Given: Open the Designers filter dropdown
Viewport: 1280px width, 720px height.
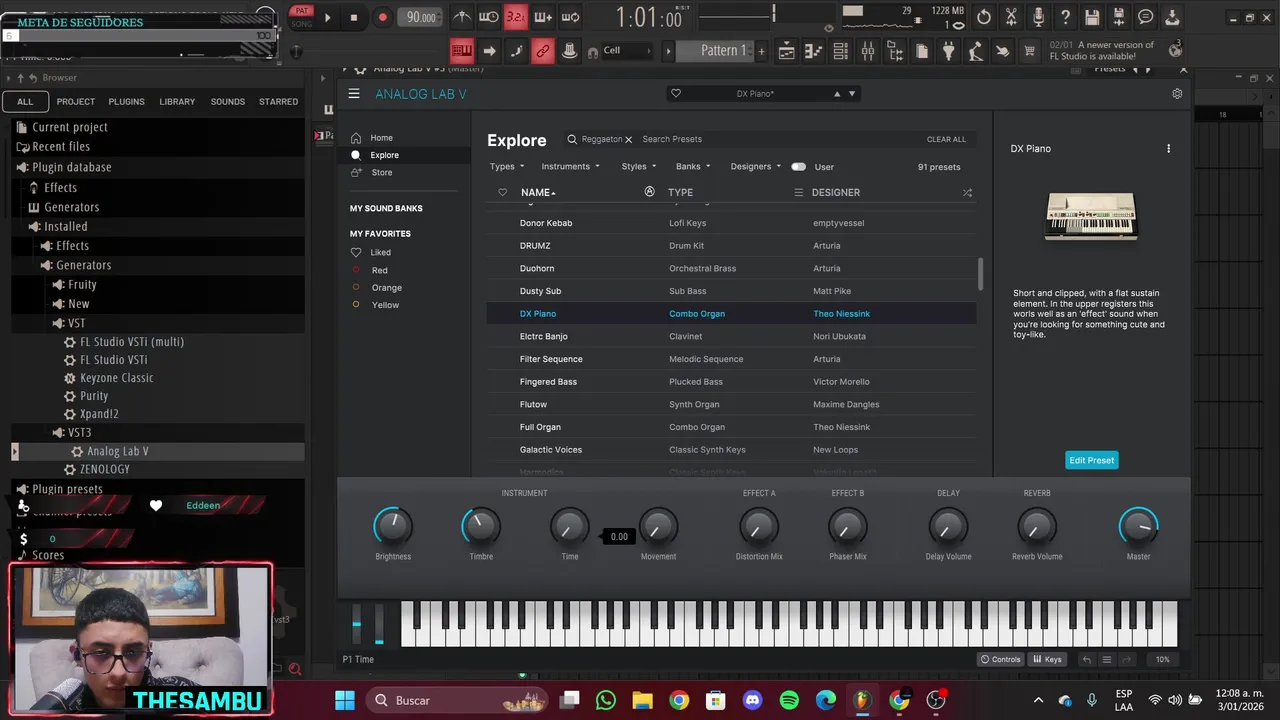Looking at the screenshot, I should tap(755, 167).
